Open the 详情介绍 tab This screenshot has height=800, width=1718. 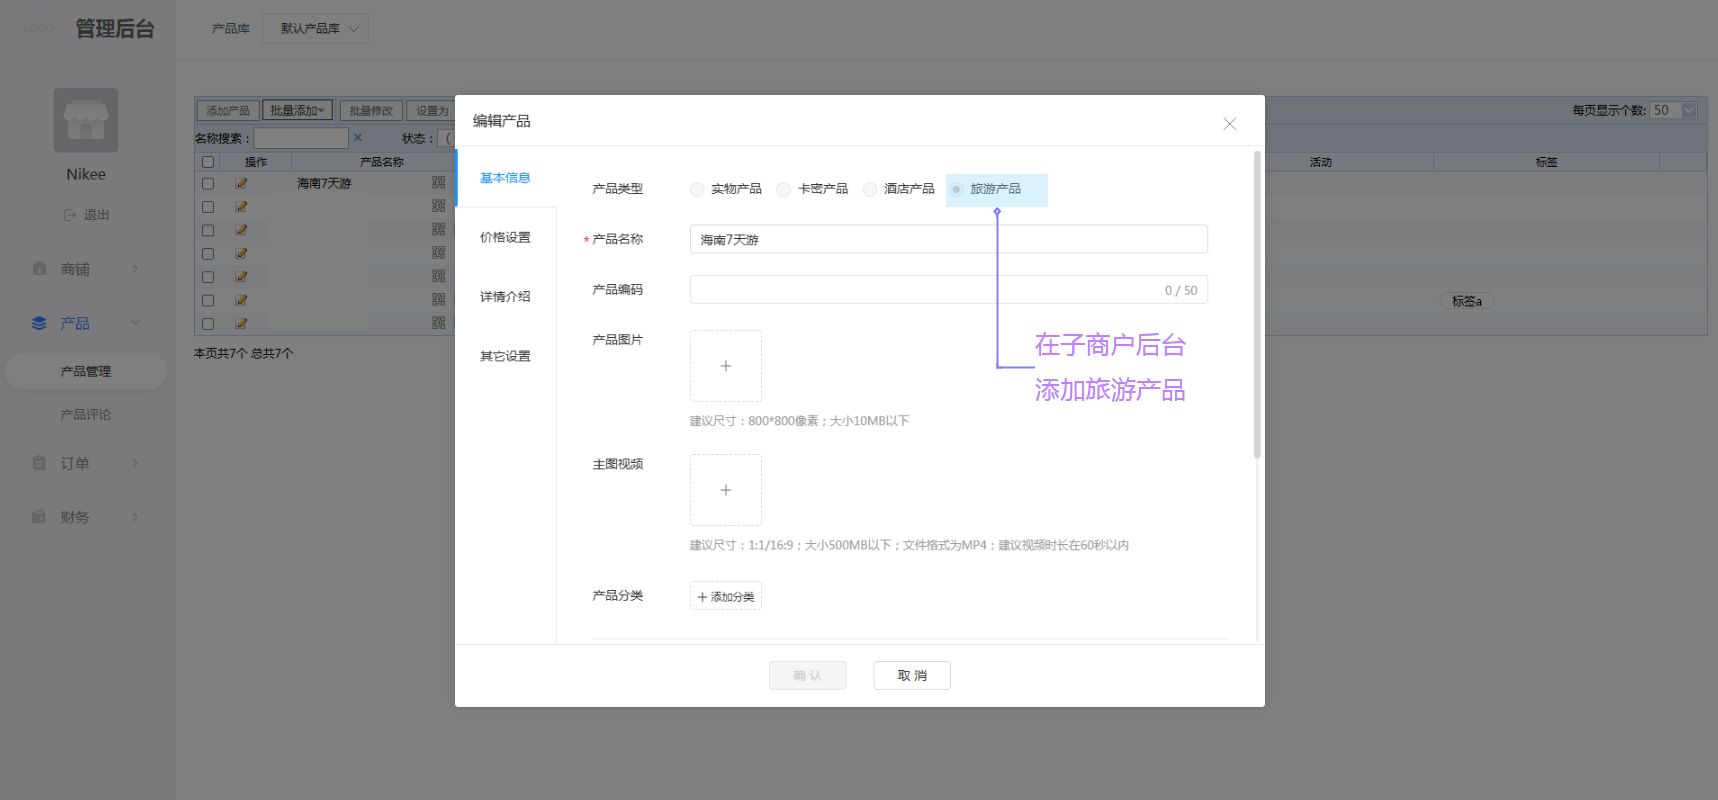(x=505, y=296)
